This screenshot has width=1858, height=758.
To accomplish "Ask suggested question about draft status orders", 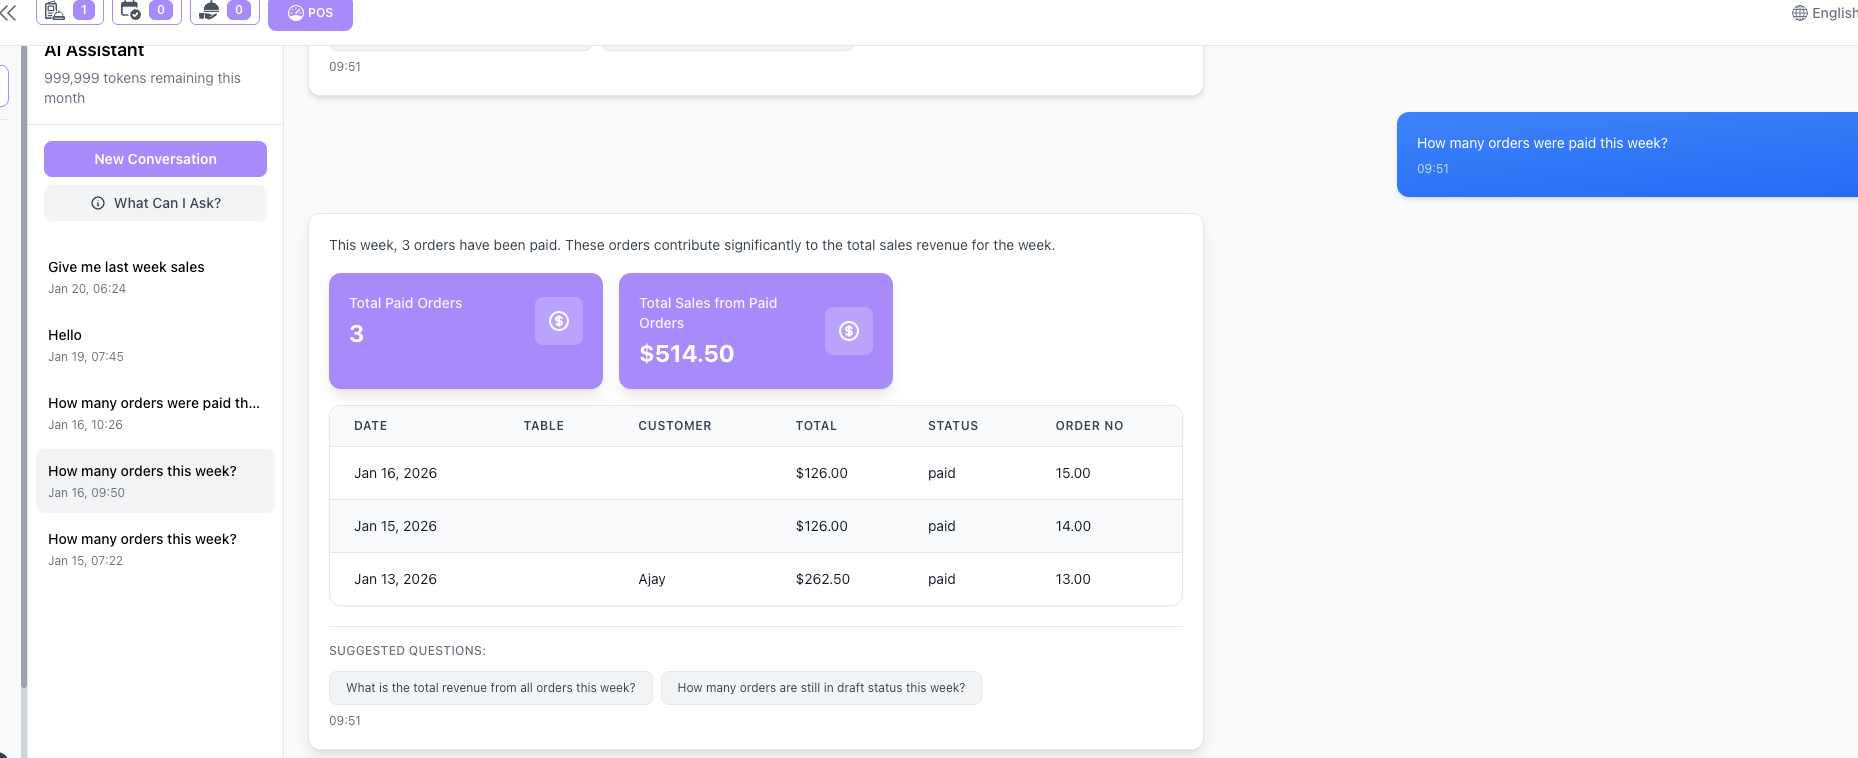I will point(821,688).
